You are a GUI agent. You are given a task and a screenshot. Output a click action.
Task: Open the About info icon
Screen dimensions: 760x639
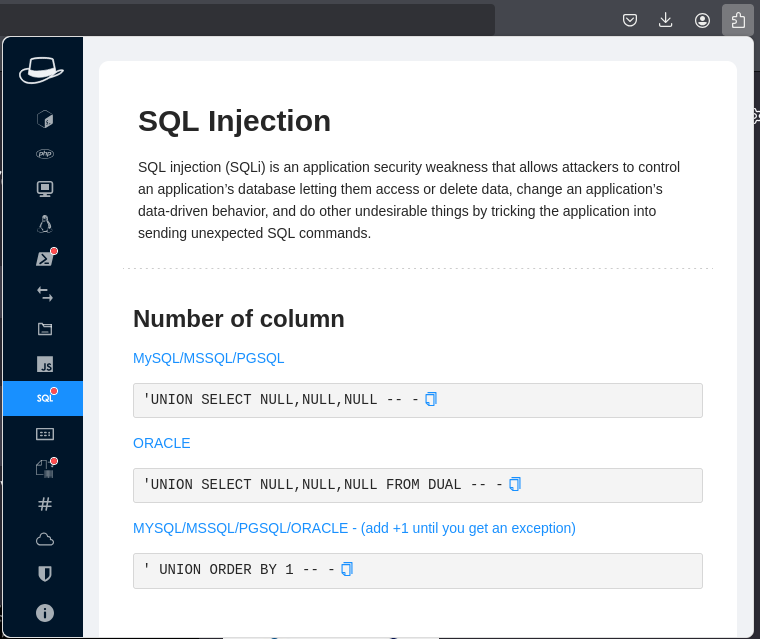click(x=45, y=613)
